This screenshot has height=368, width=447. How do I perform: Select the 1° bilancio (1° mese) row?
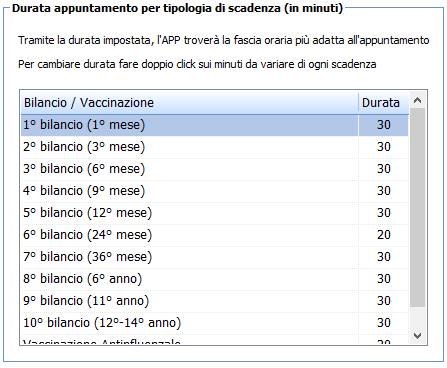(x=215, y=125)
